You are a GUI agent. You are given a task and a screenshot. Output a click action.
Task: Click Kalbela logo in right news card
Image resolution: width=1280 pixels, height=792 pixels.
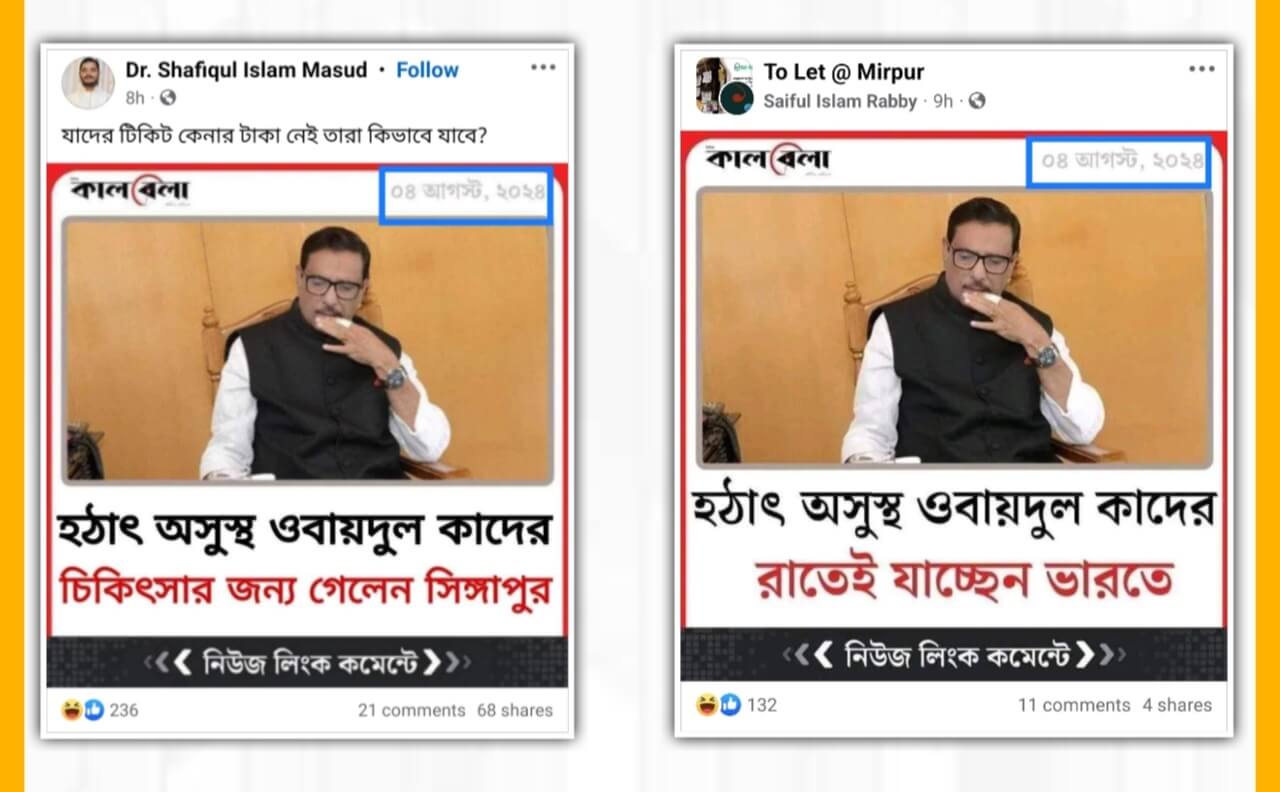point(767,160)
